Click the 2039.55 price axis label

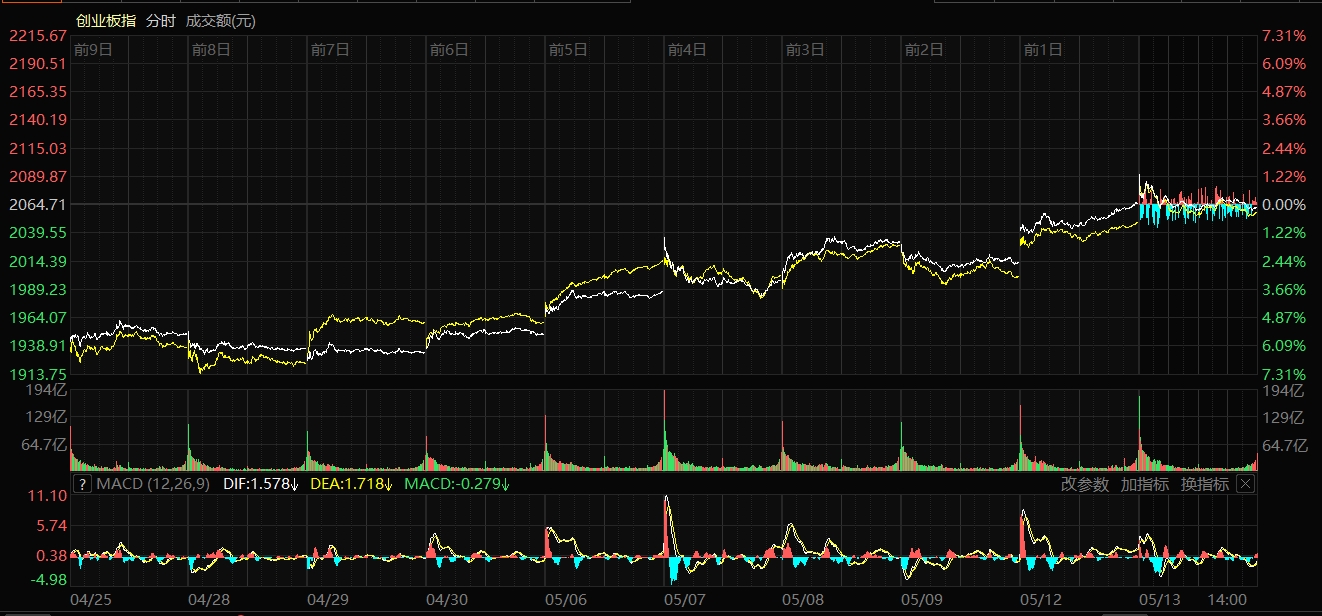37,232
